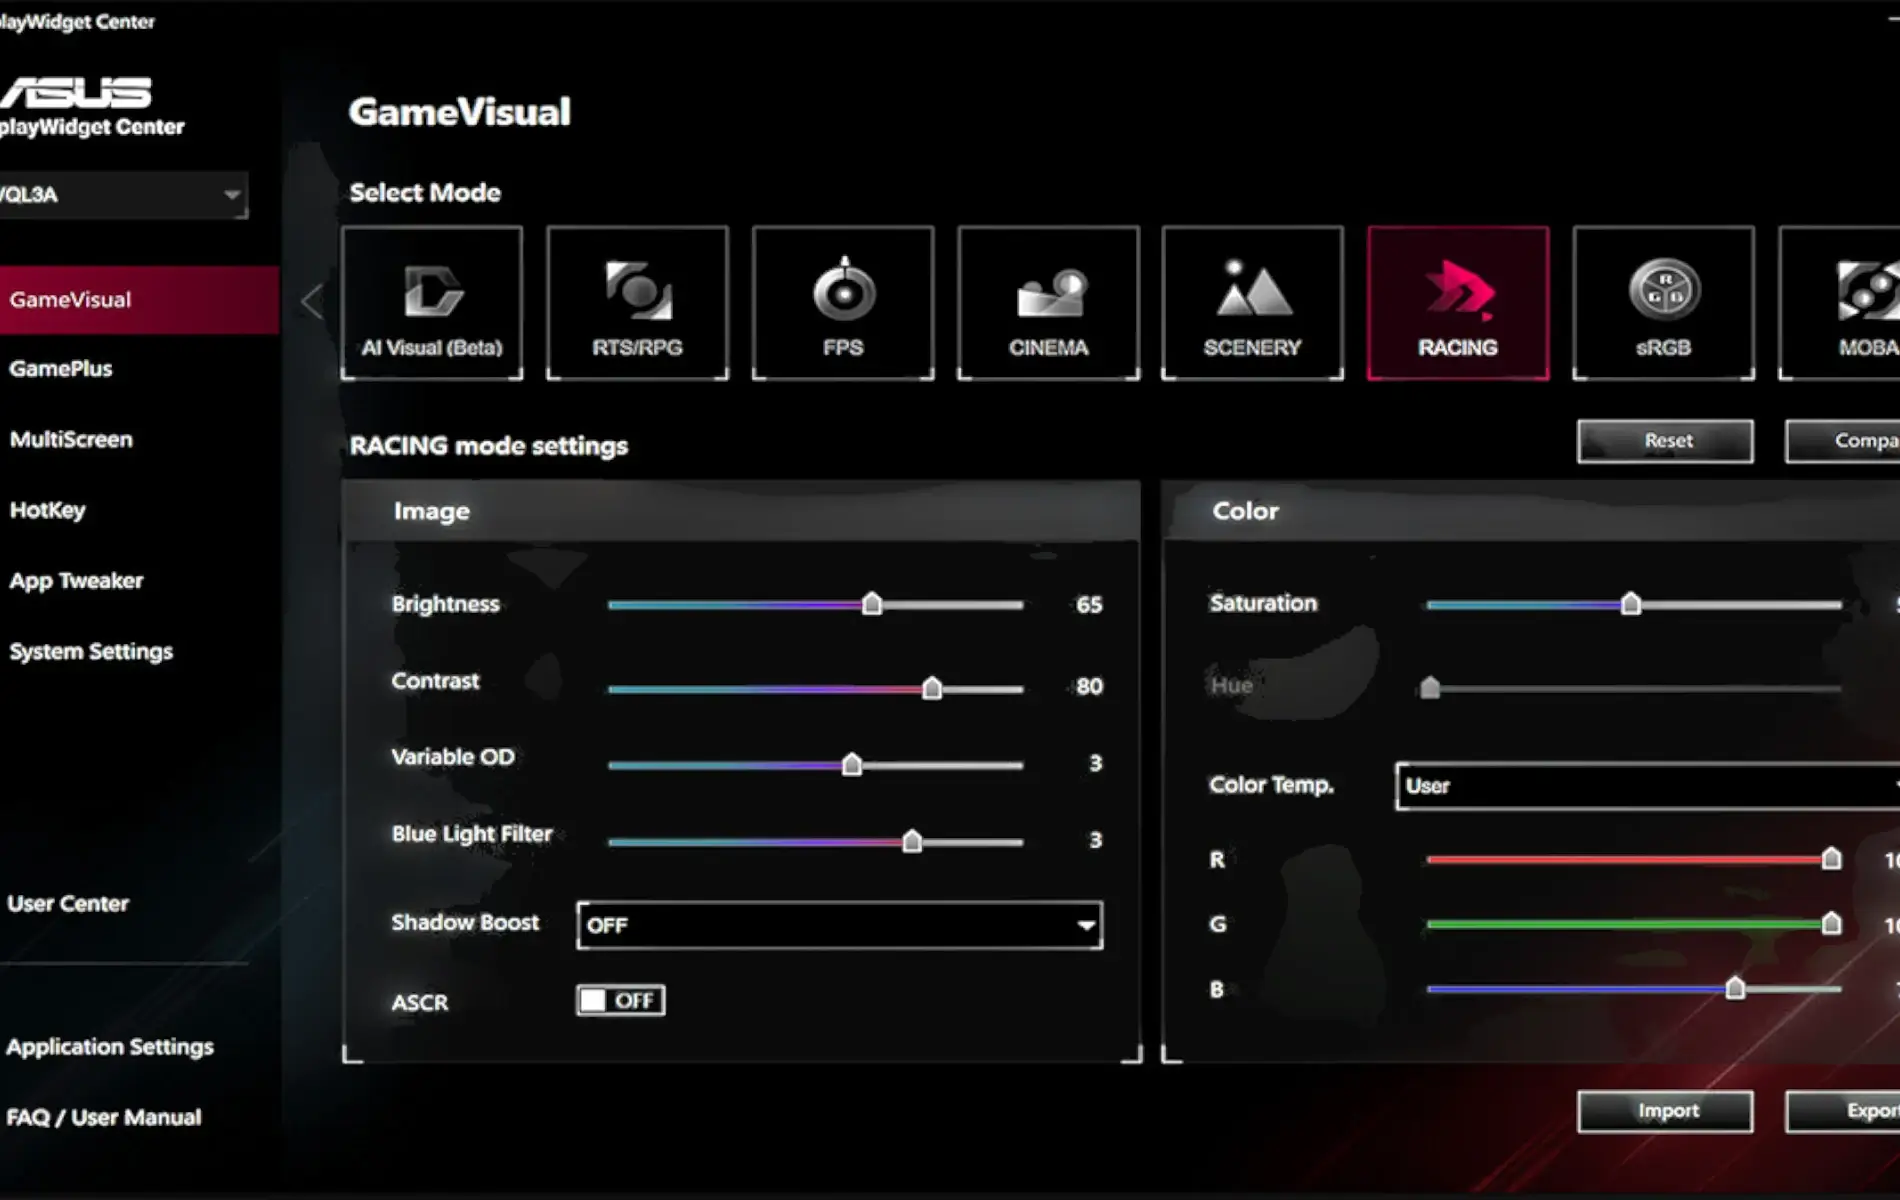Click the Saturation slider

pos(1634,604)
